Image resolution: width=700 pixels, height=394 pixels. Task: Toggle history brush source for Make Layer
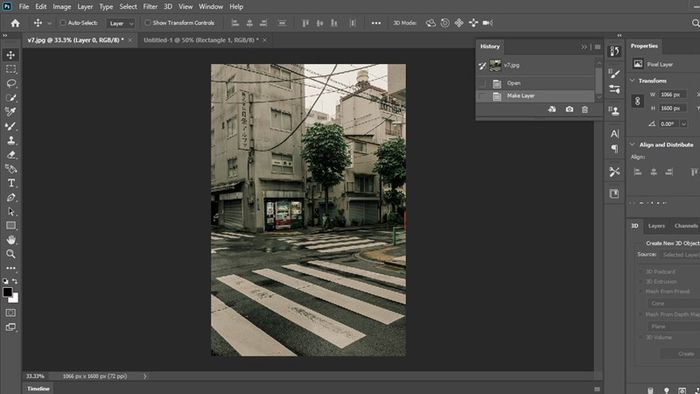(x=482, y=96)
